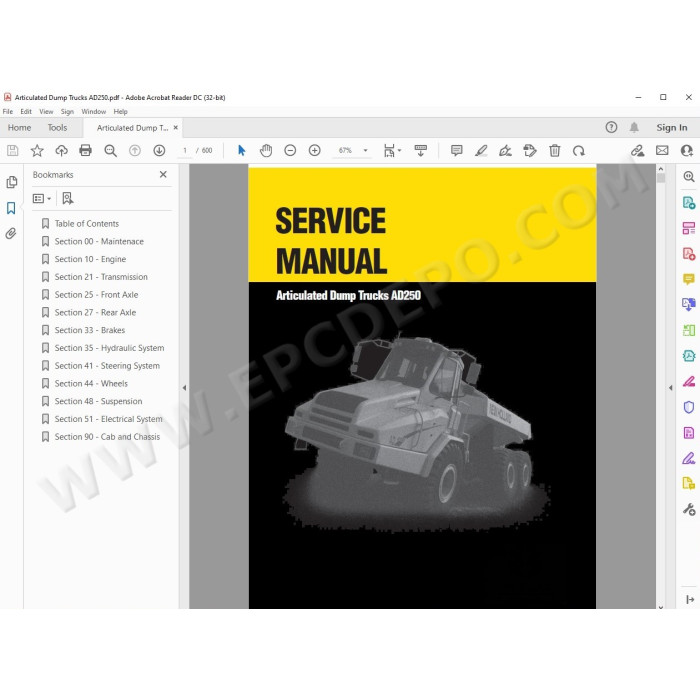
Task: Click find current bookmark icon
Action: [x=67, y=198]
